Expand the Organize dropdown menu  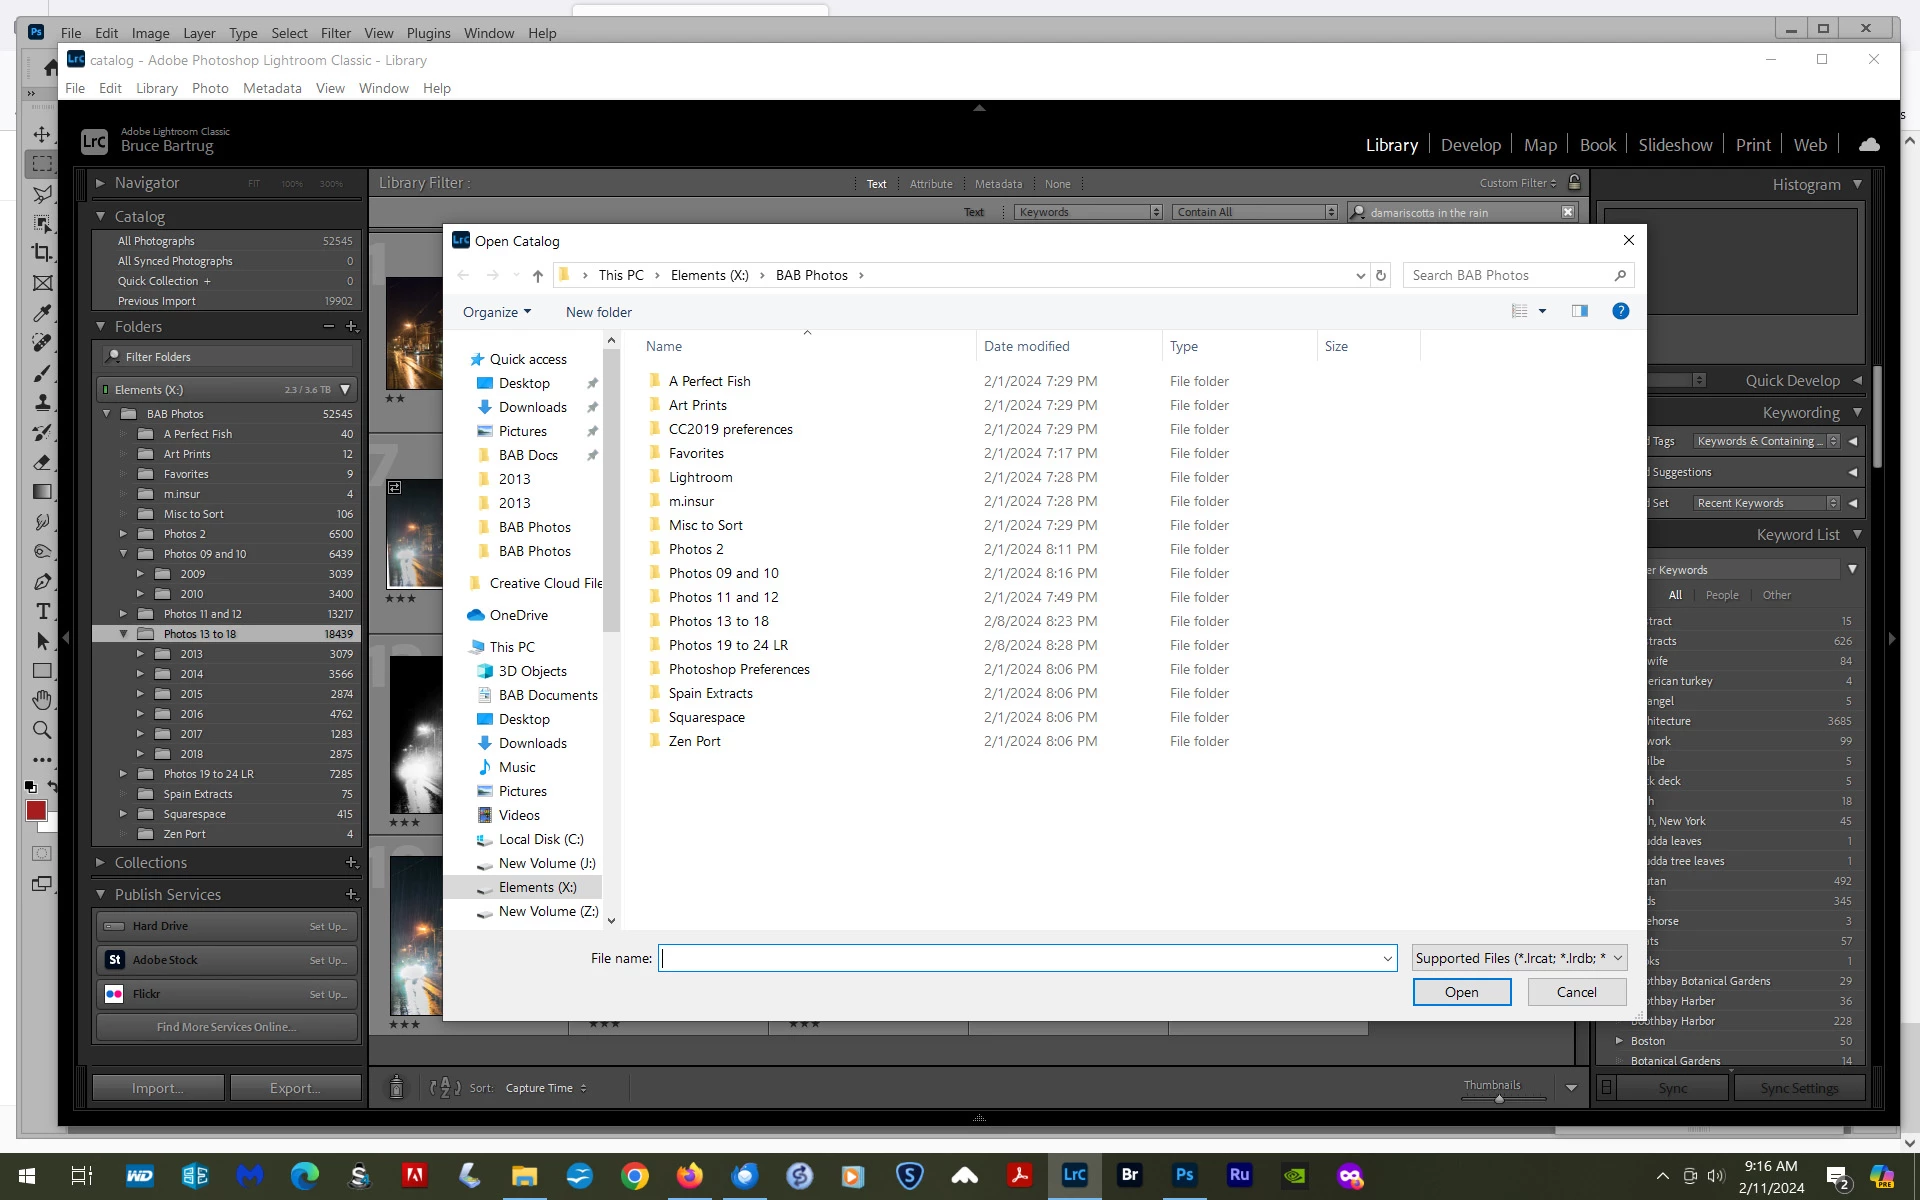coord(497,312)
